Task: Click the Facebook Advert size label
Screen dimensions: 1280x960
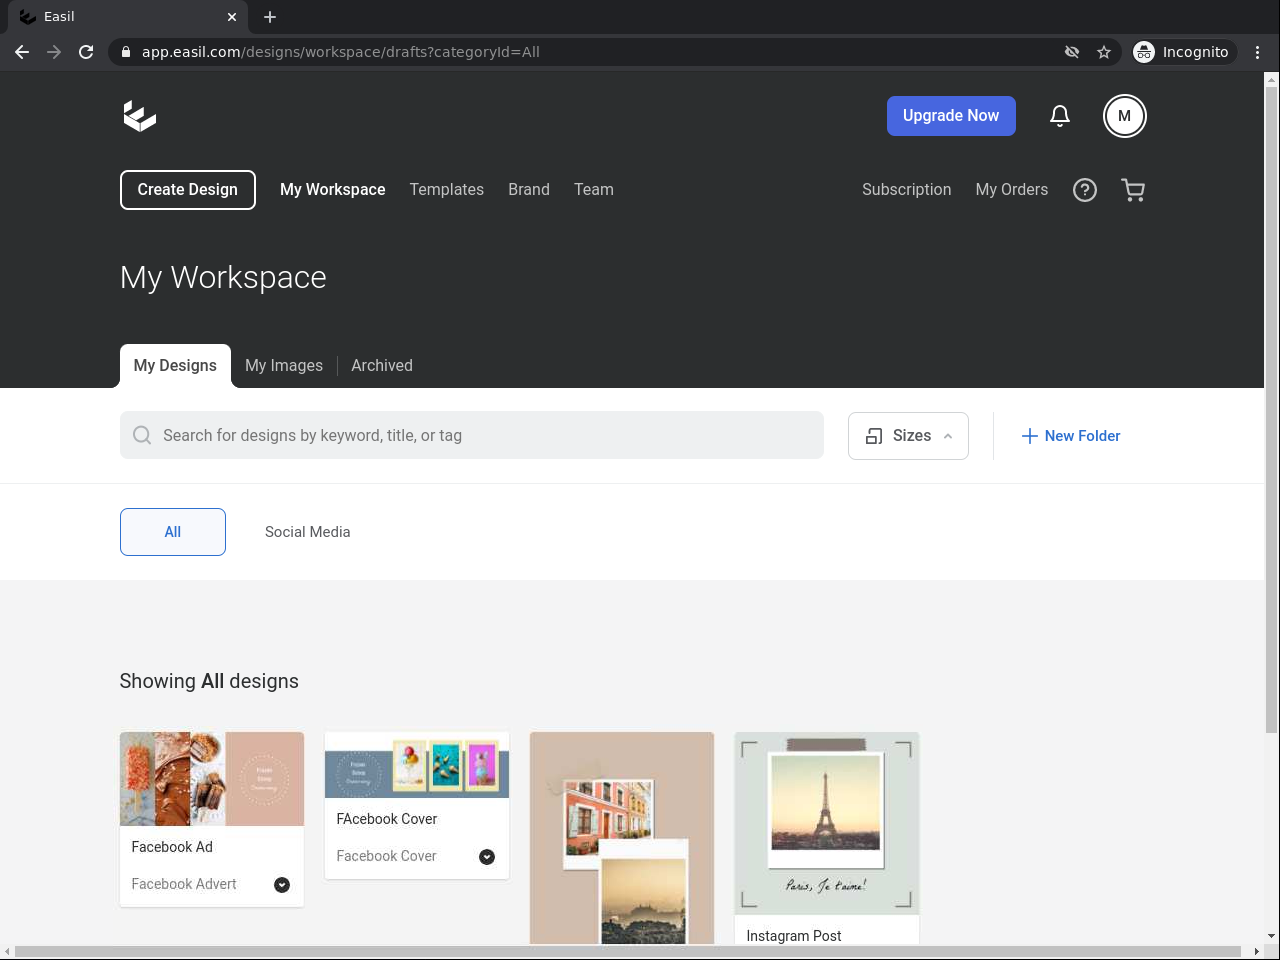Action: (184, 884)
